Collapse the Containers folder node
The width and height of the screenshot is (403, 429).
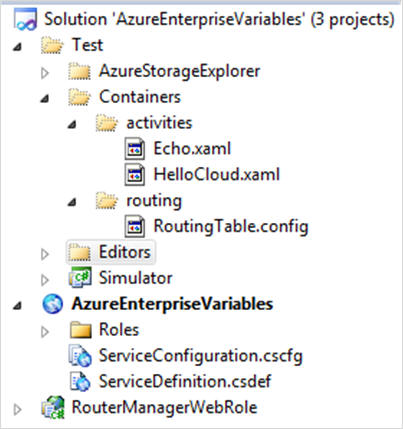tap(45, 99)
